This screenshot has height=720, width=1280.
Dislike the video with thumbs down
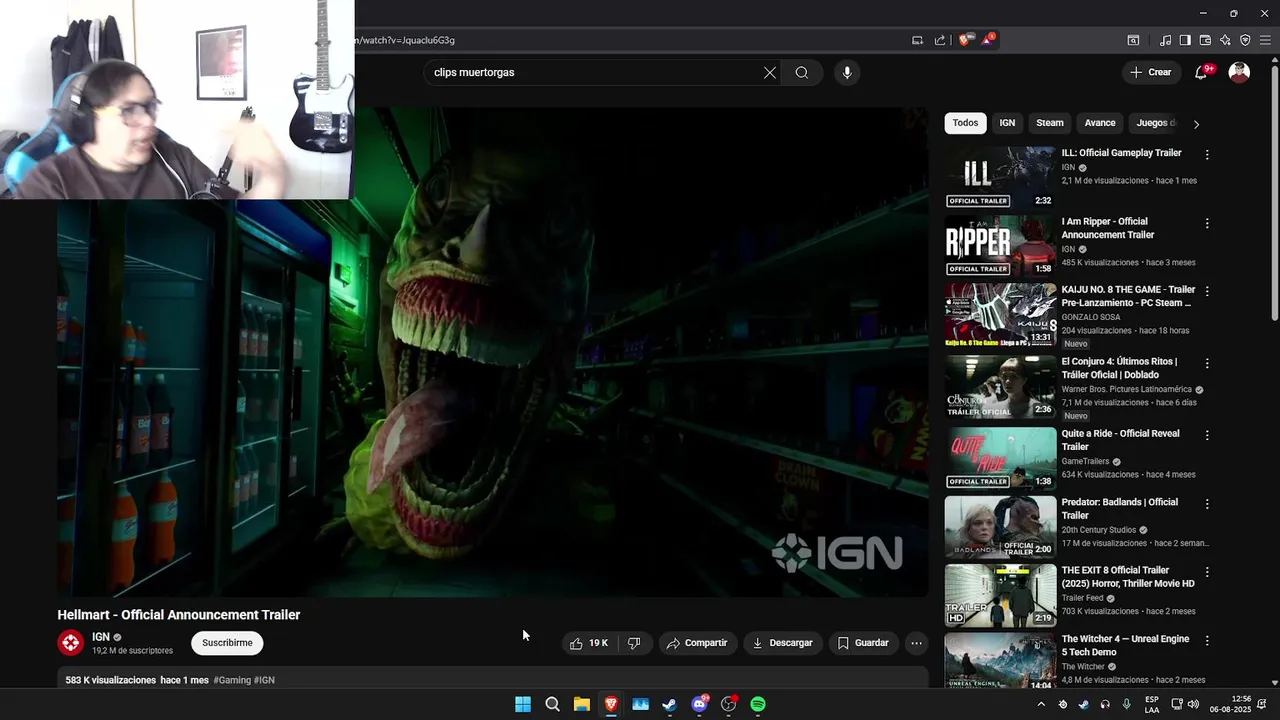point(634,643)
